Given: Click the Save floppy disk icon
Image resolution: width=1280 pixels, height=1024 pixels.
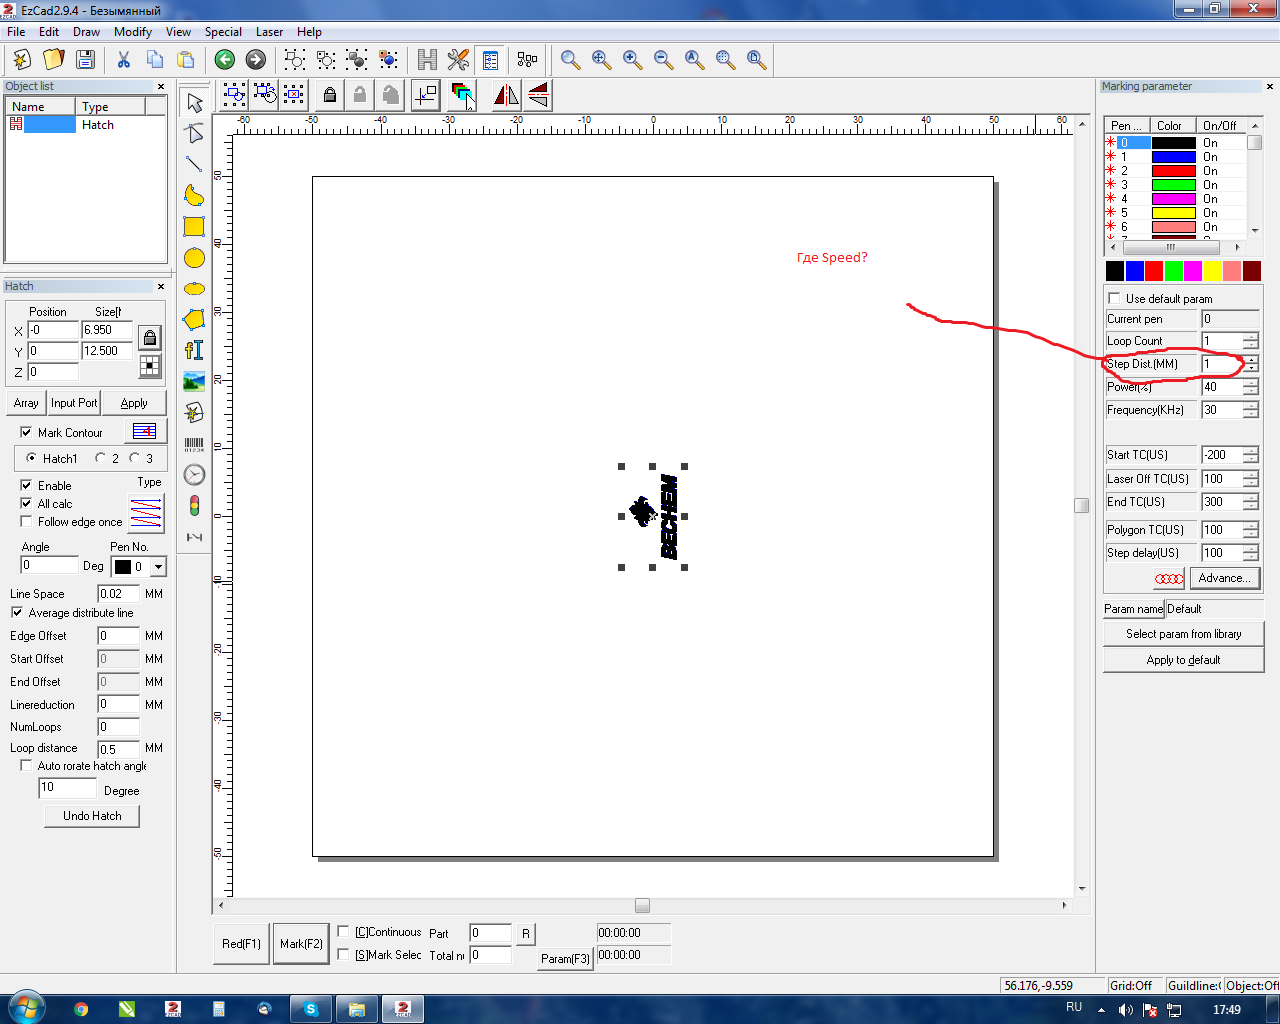Looking at the screenshot, I should 85,60.
